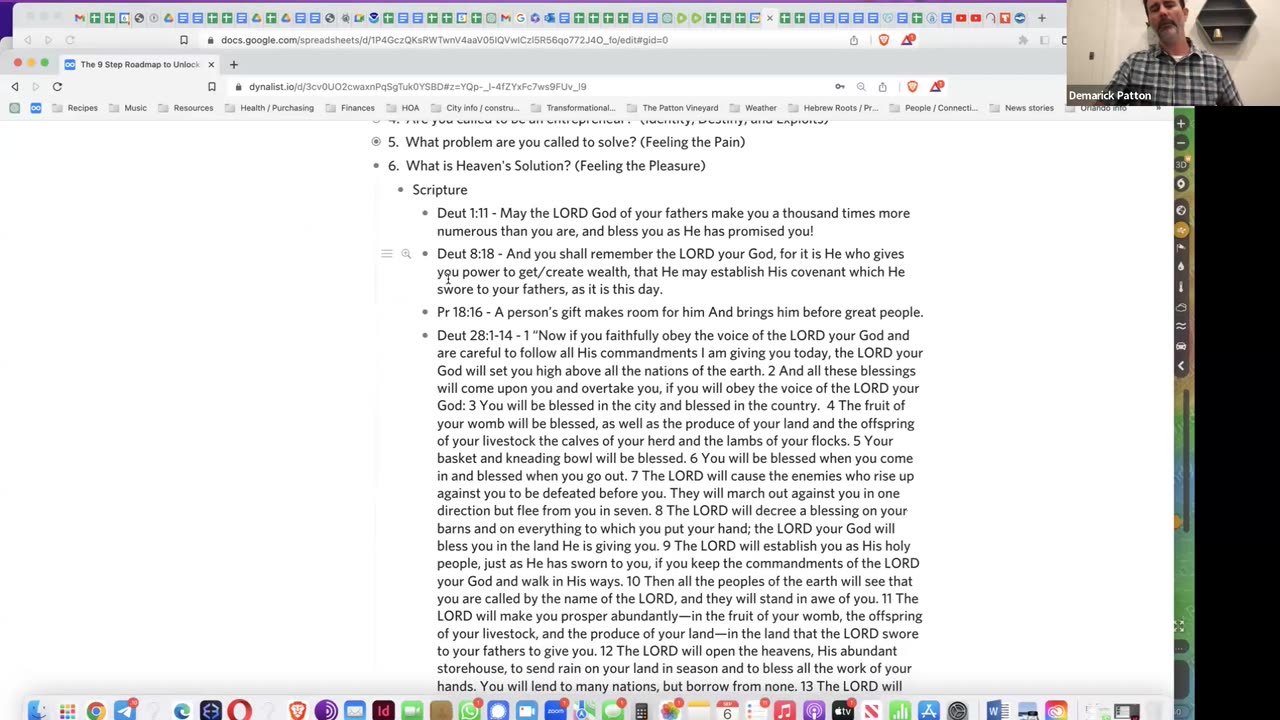Open People / Connections bookmarks folder
This screenshot has width=1280, height=720.
[x=933, y=108]
